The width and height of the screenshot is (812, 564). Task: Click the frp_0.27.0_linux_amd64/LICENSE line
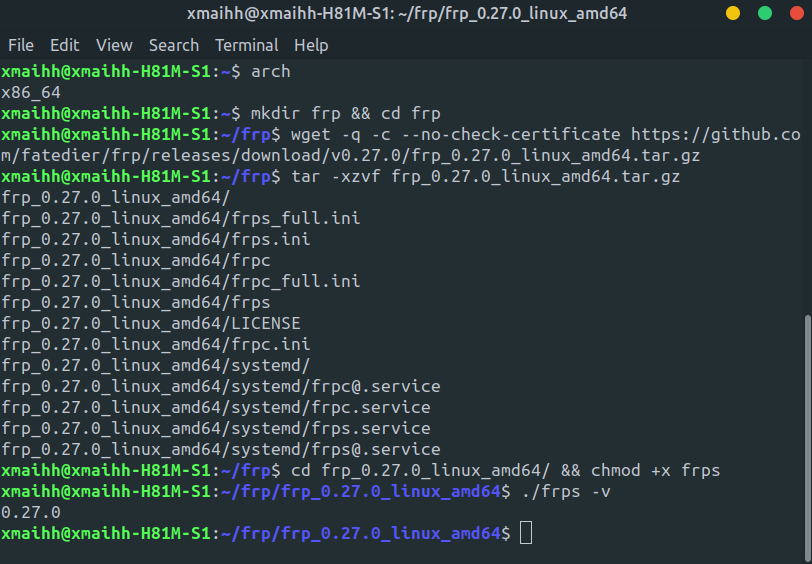coord(151,323)
